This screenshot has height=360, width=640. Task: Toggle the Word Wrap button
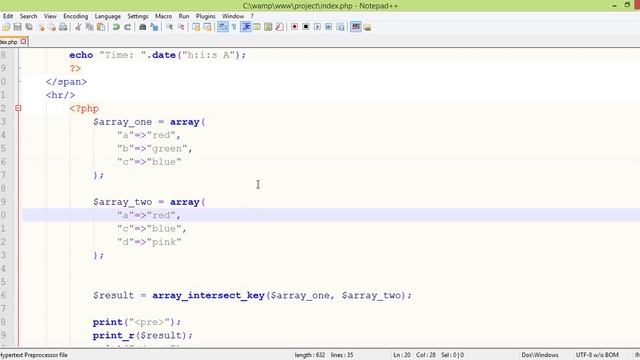[222, 27]
